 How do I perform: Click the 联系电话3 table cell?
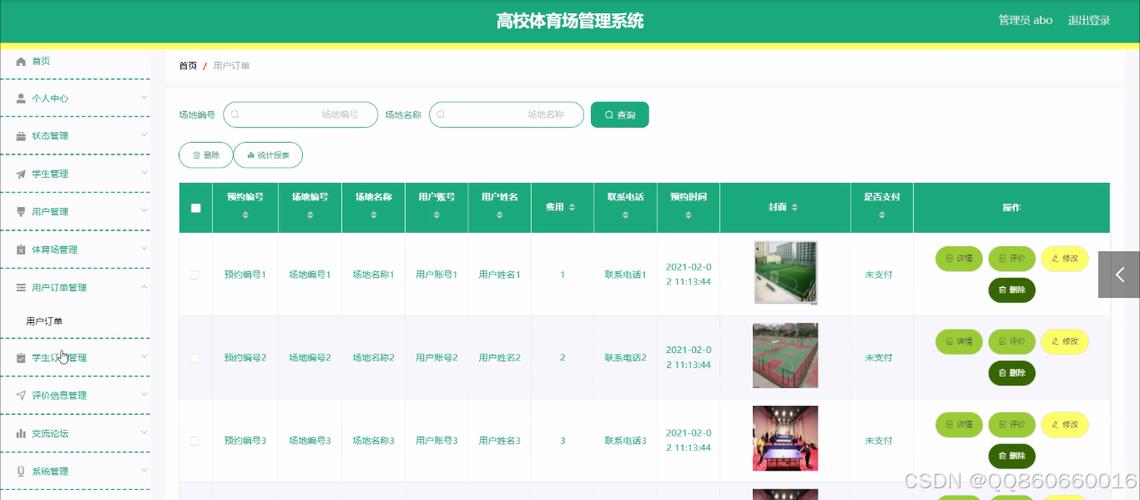[x=625, y=440]
